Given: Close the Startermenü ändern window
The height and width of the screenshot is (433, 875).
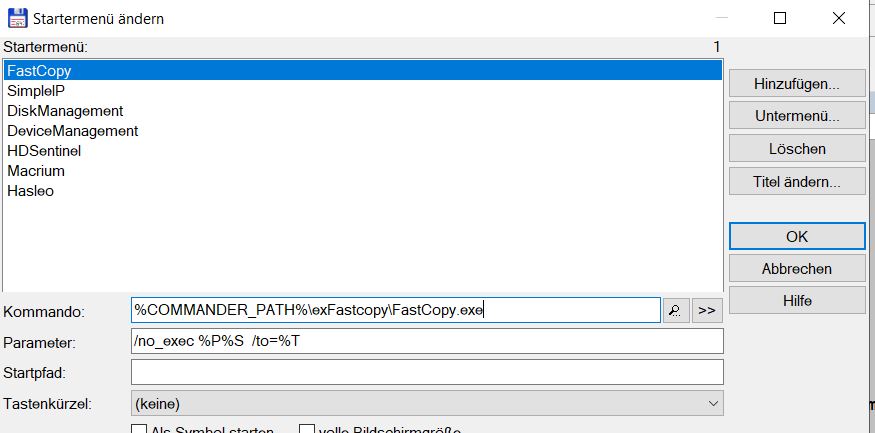Looking at the screenshot, I should [x=838, y=18].
